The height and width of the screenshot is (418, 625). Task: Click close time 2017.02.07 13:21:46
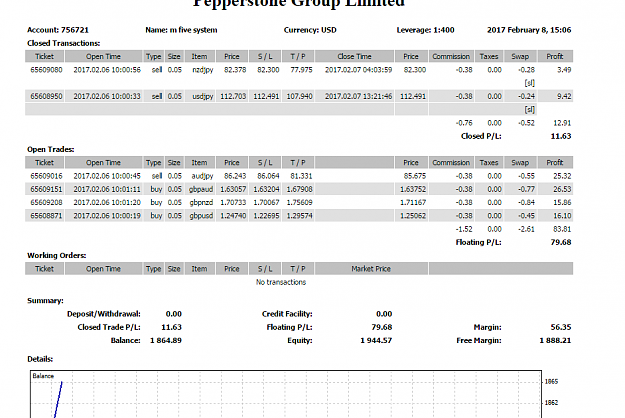pyautogui.click(x=358, y=96)
